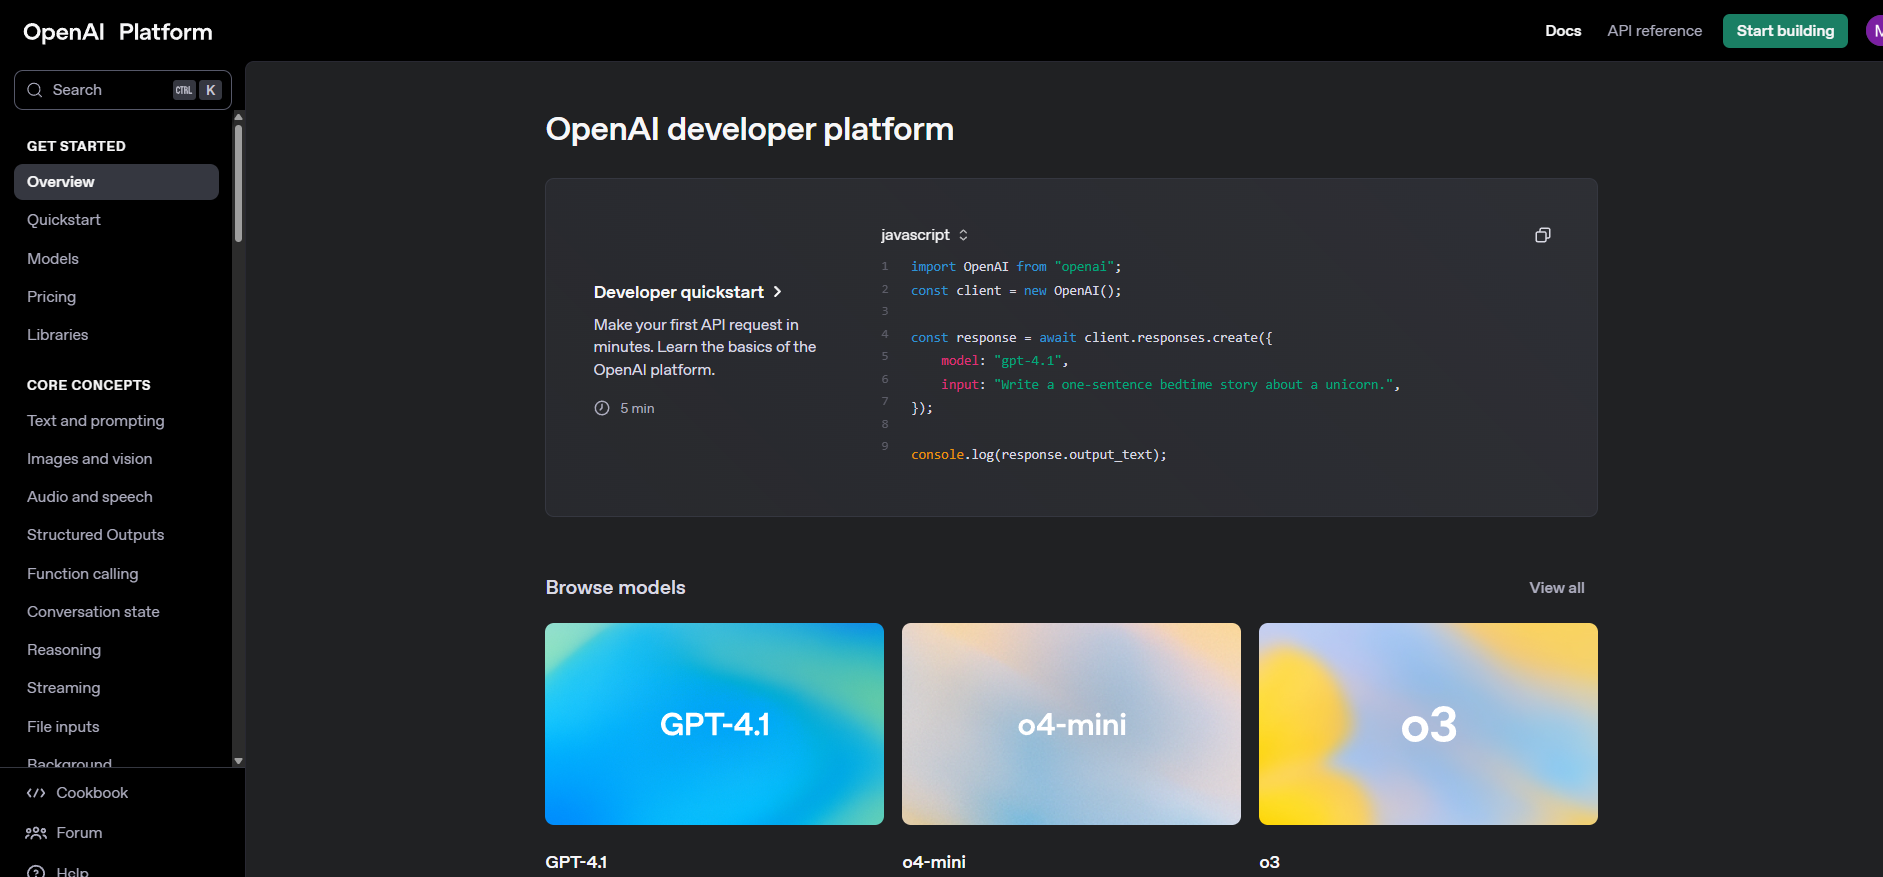The width and height of the screenshot is (1883, 877).
Task: Open API reference in header
Action: [1655, 31]
